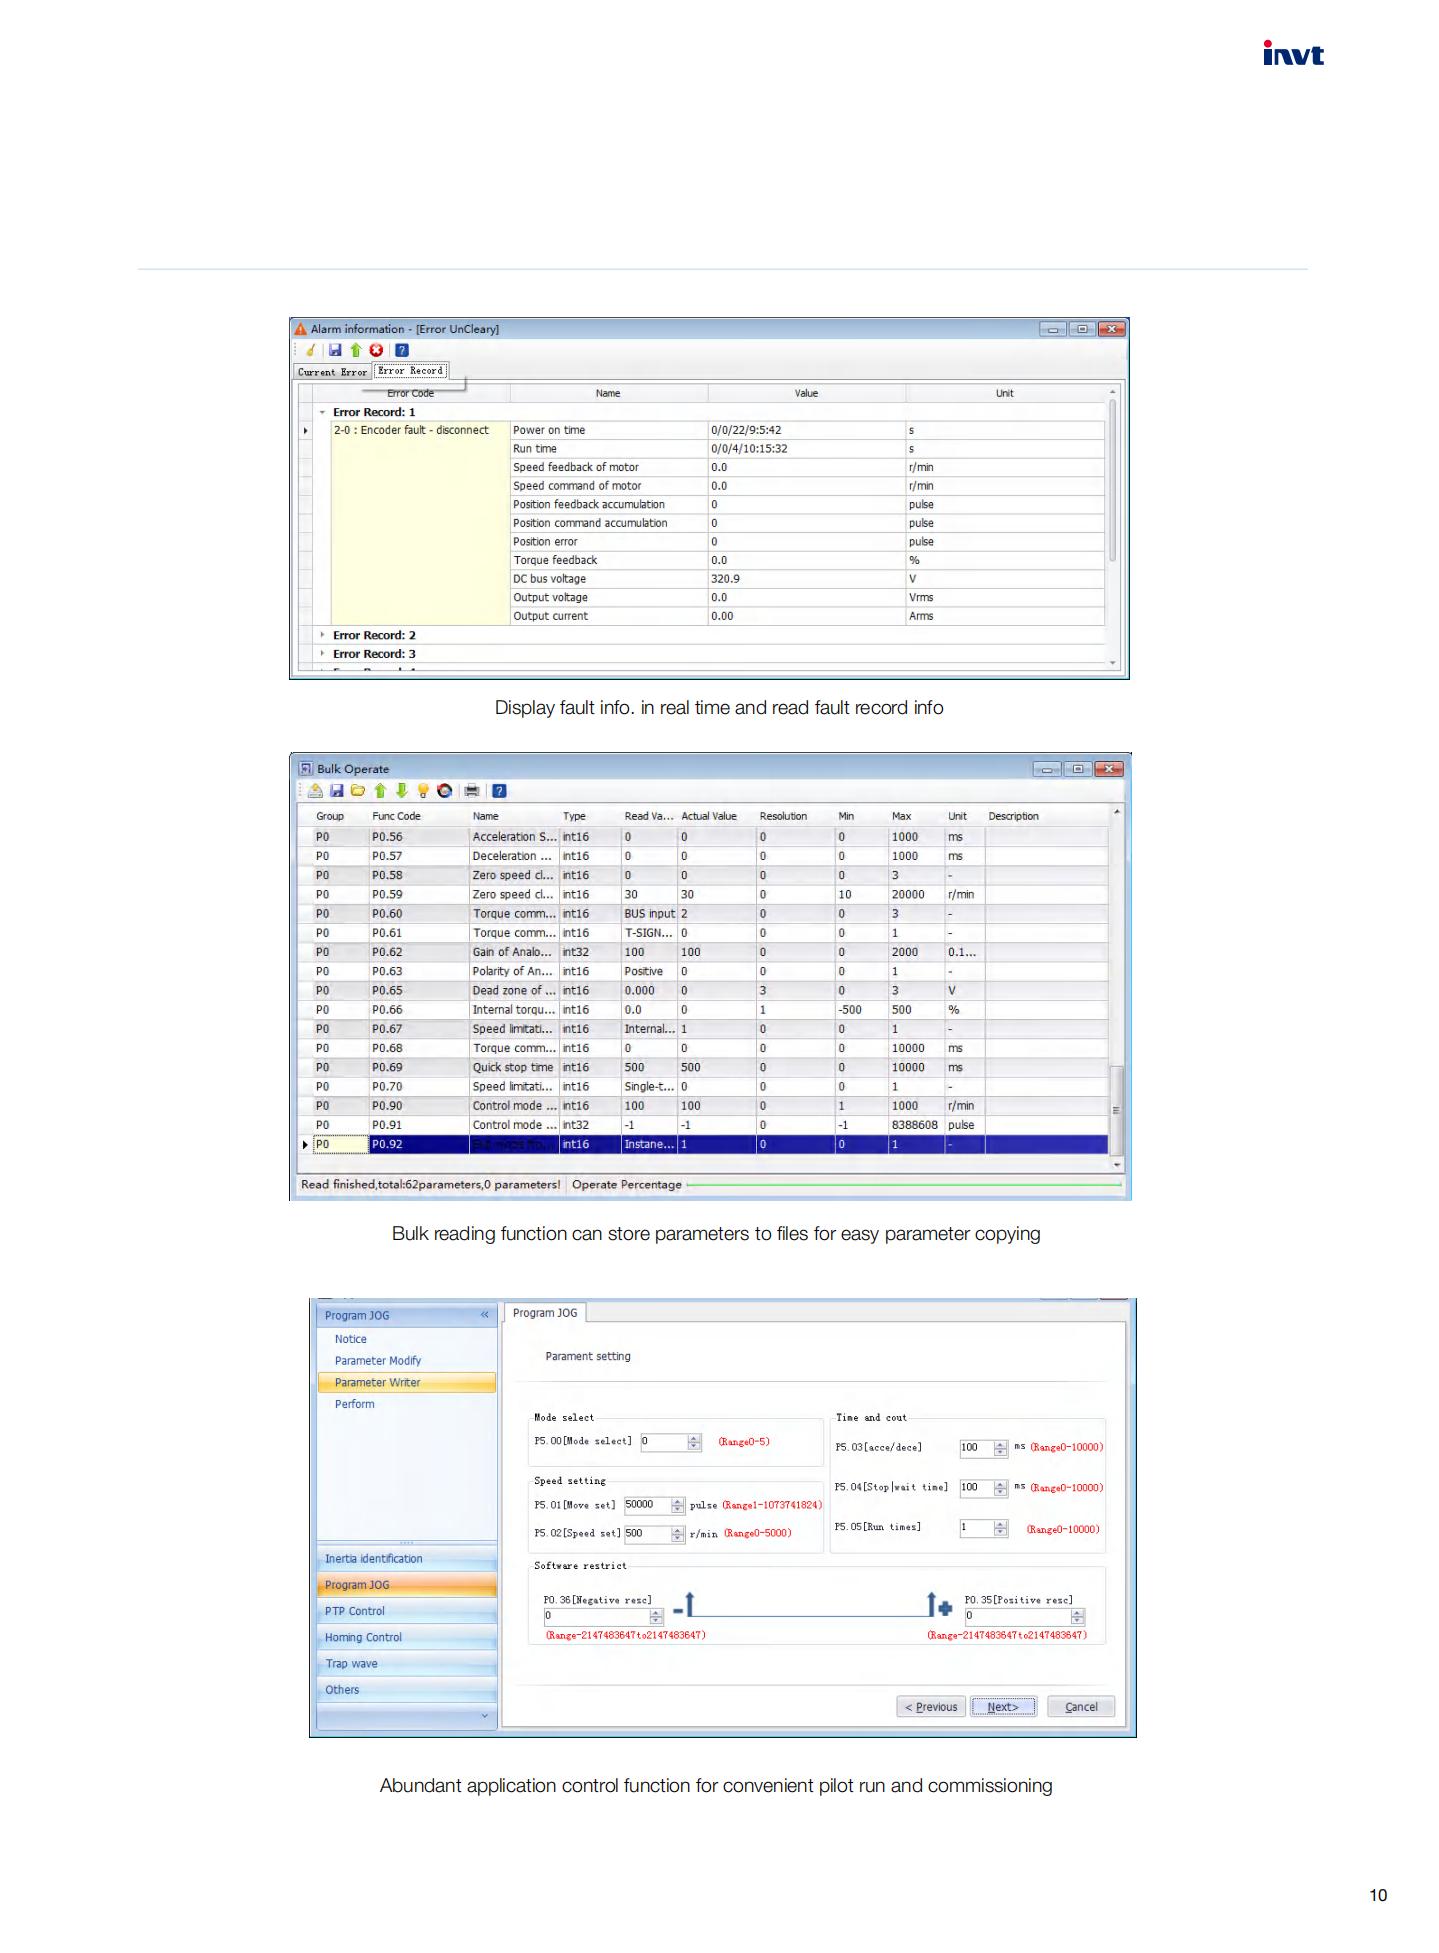This screenshot has height=1953, width=1439.
Task: Click the Read Va... column header in Bulk Operate
Action: (649, 816)
